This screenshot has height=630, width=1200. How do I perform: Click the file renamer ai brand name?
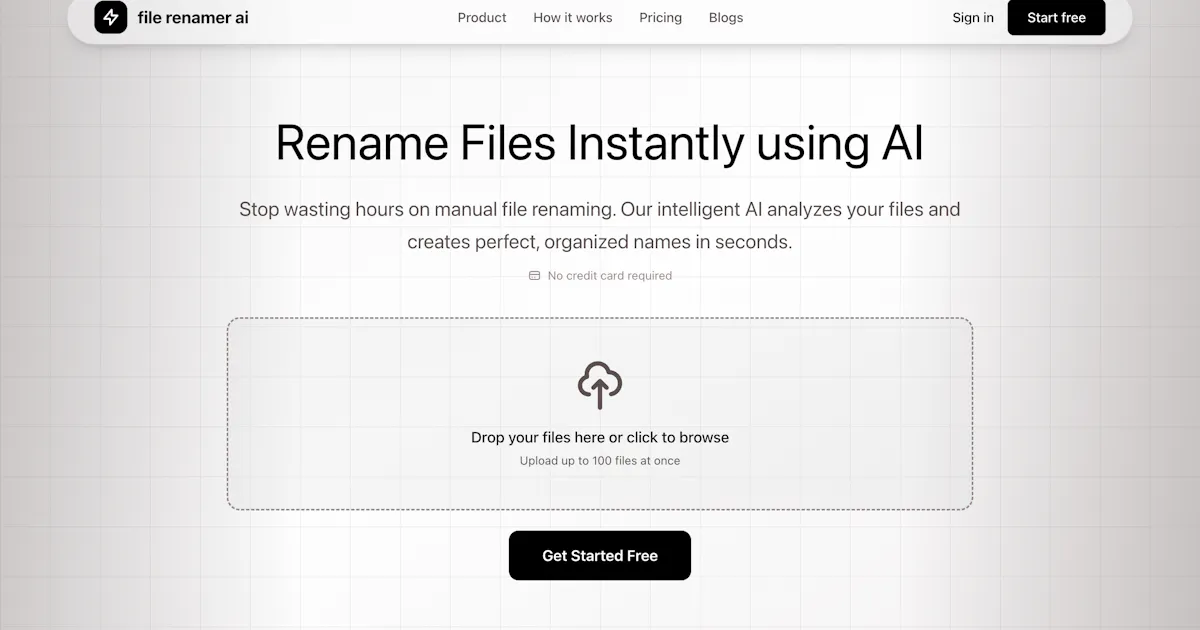click(193, 17)
